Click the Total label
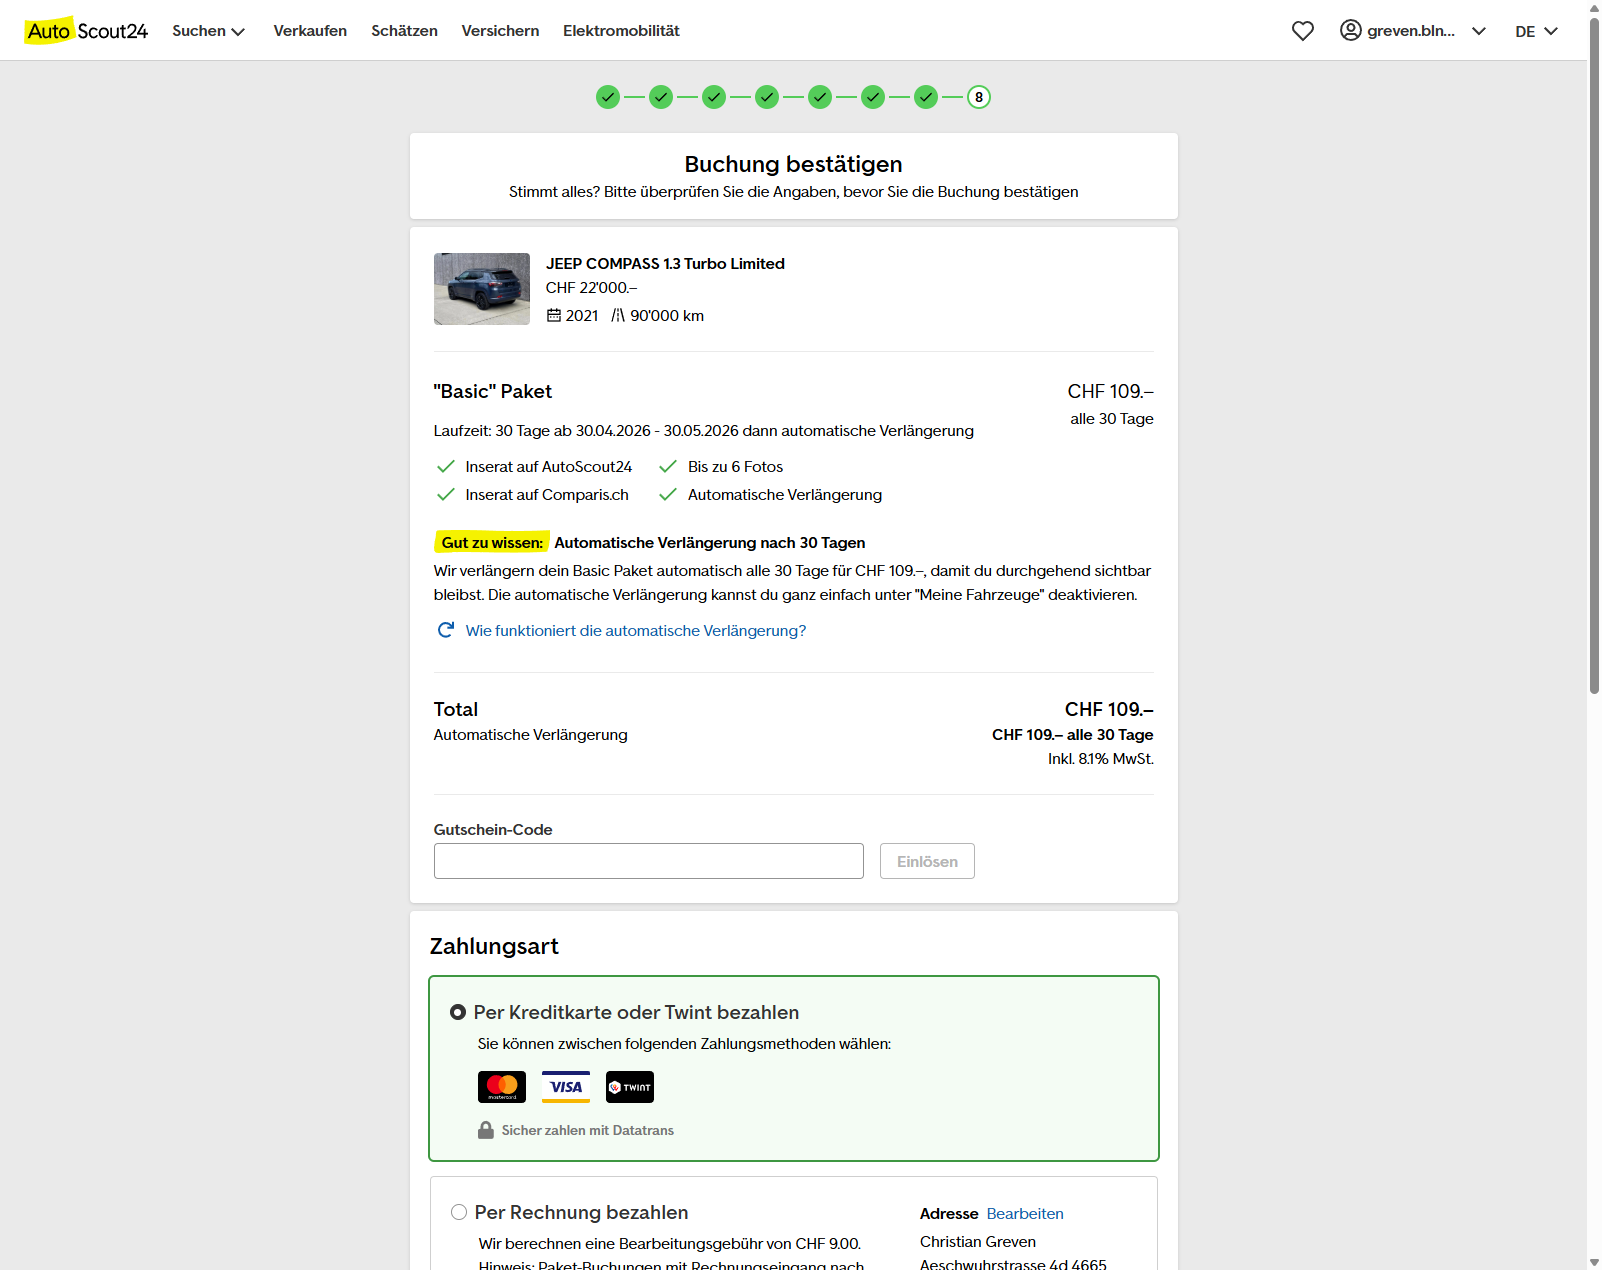1602x1270 pixels. 456,709
